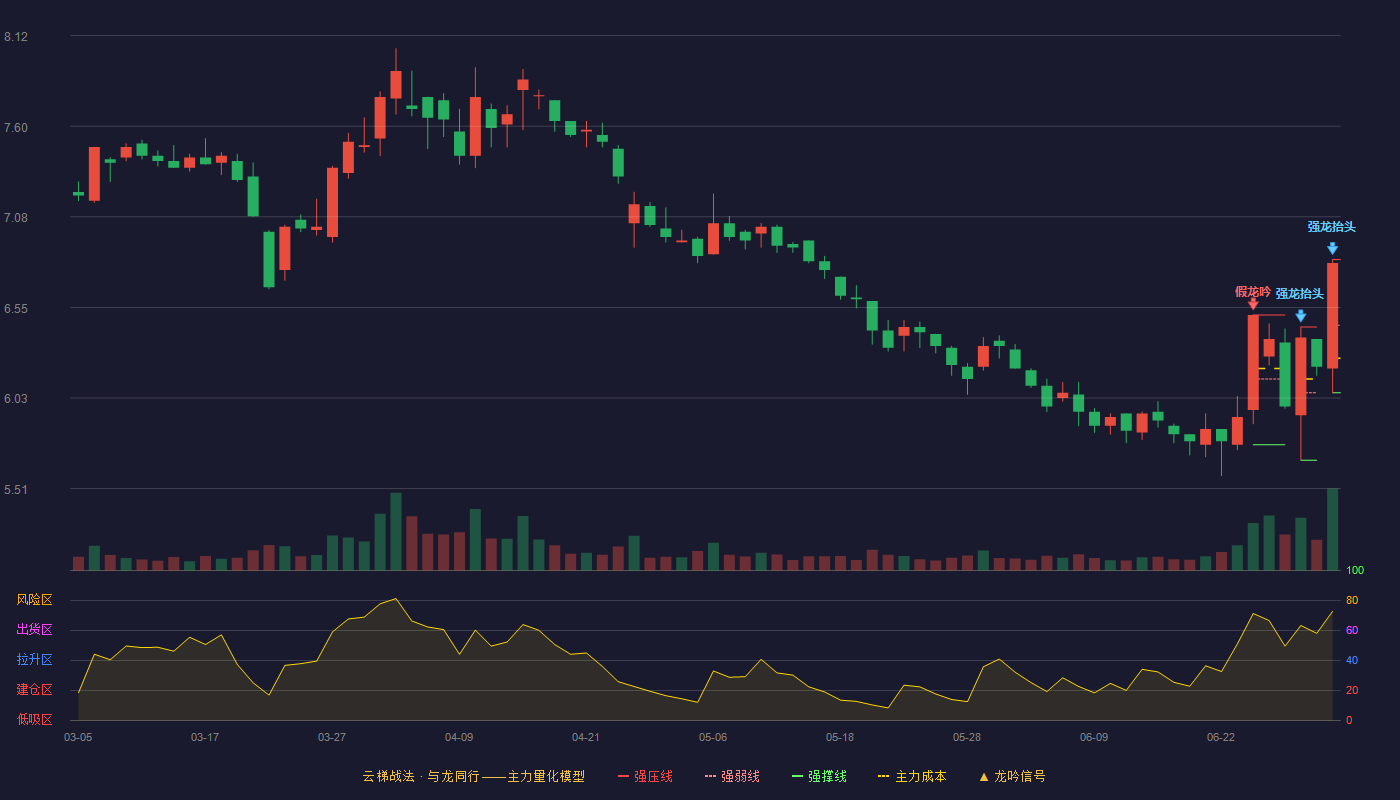
Task: Click the 6.55 price axis label
Action: (16, 309)
